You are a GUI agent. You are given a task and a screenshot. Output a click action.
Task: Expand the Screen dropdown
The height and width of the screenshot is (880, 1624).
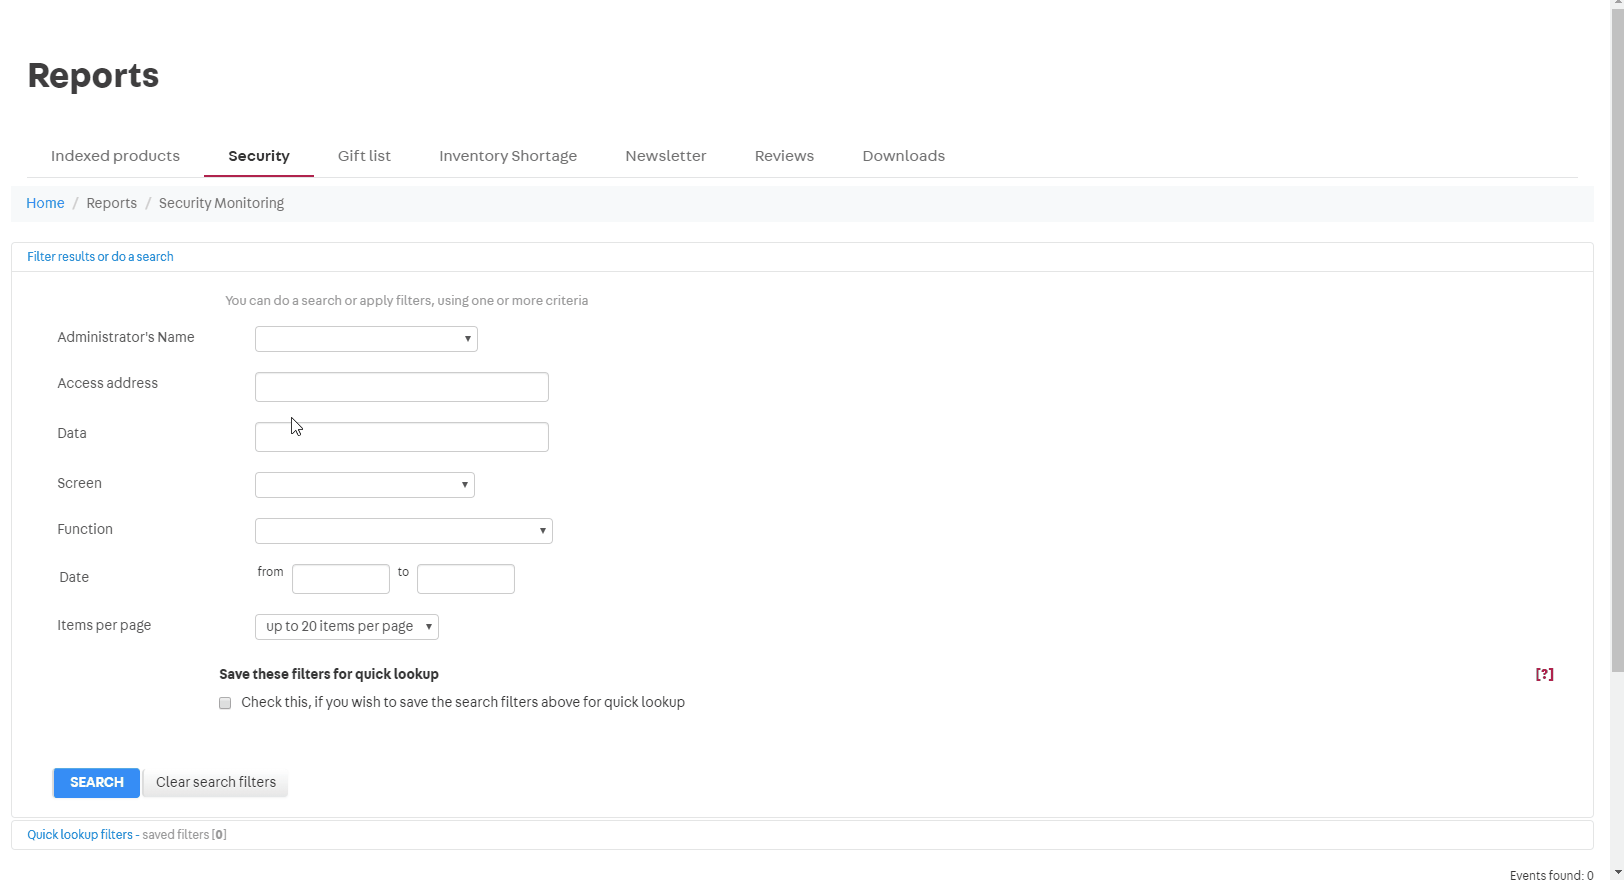[x=364, y=485]
